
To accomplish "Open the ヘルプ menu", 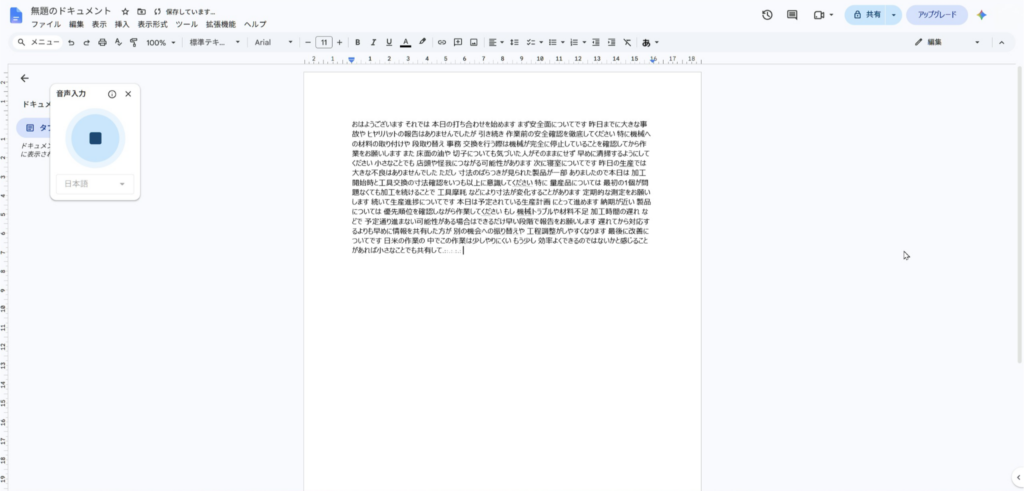I will pos(255,24).
